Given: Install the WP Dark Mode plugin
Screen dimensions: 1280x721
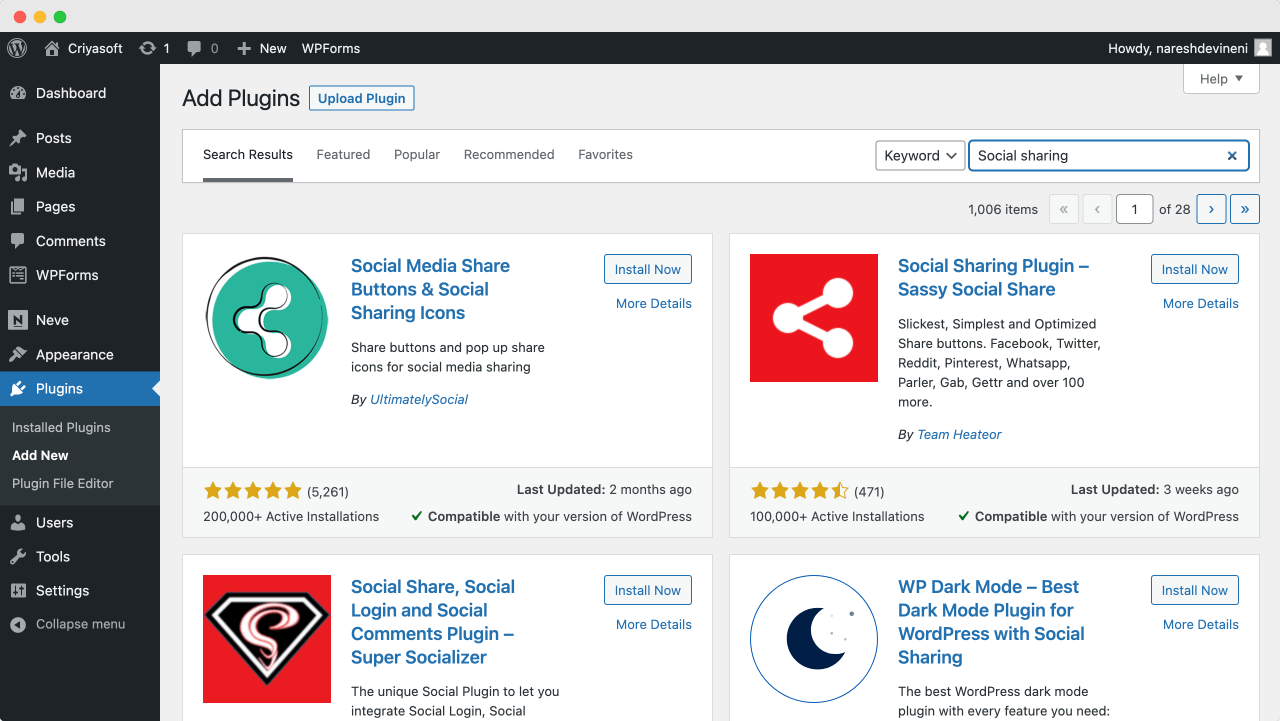Looking at the screenshot, I should [x=1195, y=590].
